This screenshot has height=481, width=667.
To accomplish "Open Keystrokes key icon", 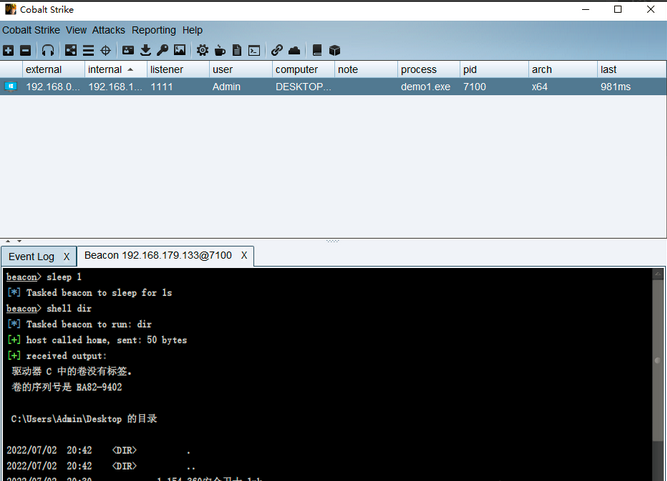I will (x=162, y=51).
